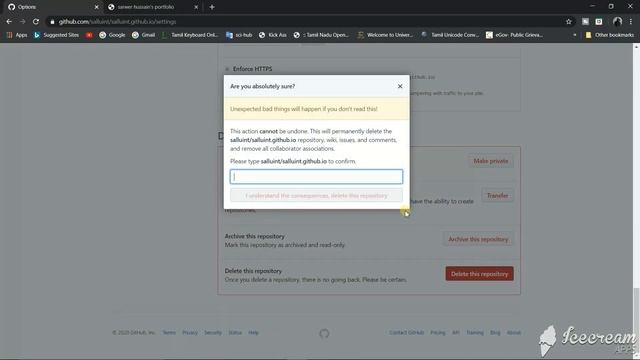Bookmark this page with the star icon

click(x=569, y=22)
